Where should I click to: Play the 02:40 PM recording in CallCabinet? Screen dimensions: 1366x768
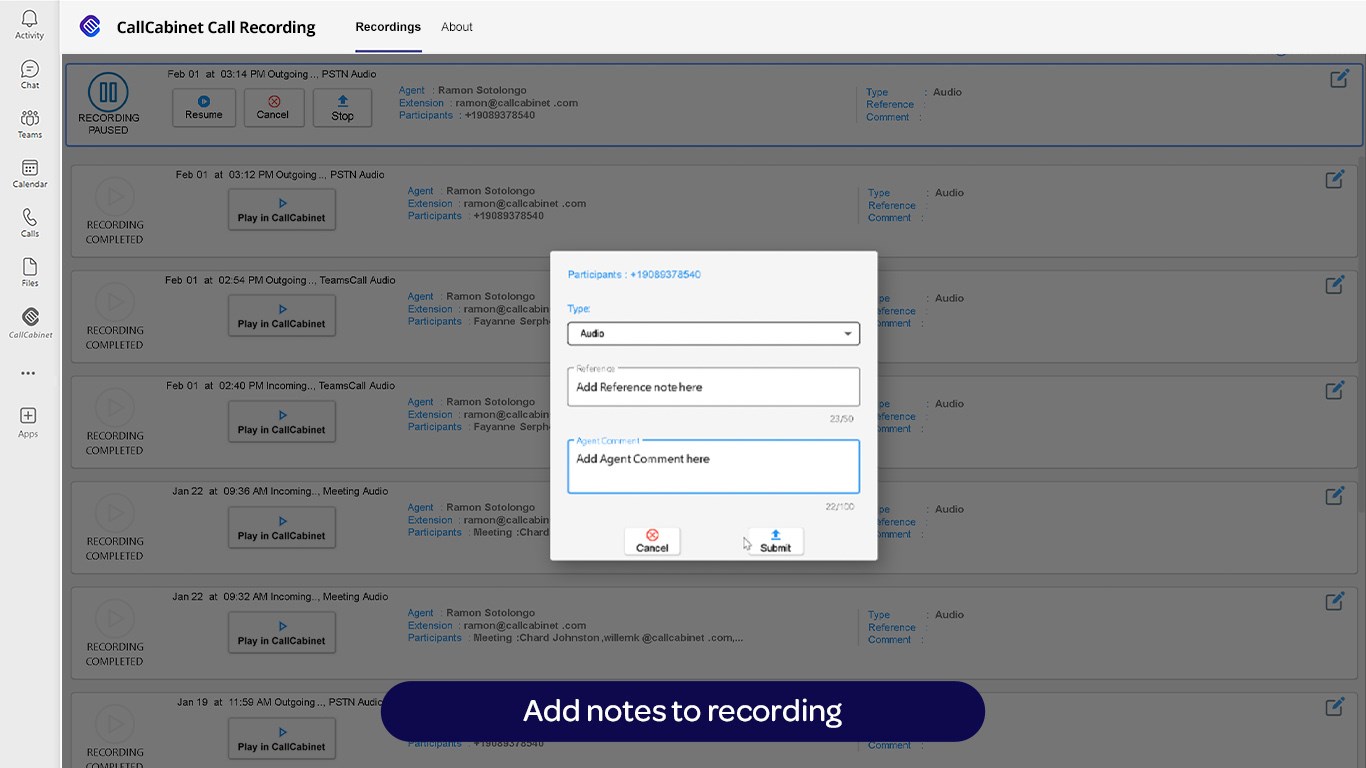pyautogui.click(x=282, y=422)
